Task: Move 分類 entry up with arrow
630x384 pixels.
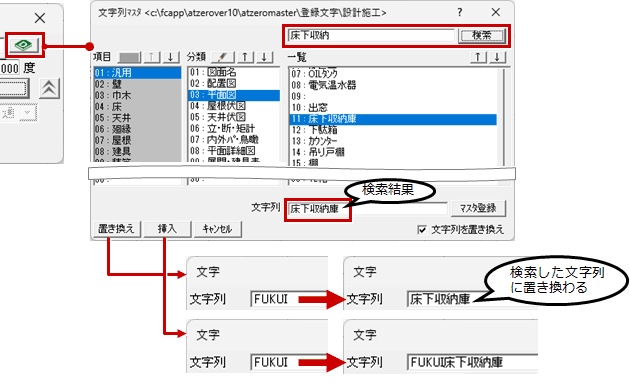Action: (x=245, y=57)
